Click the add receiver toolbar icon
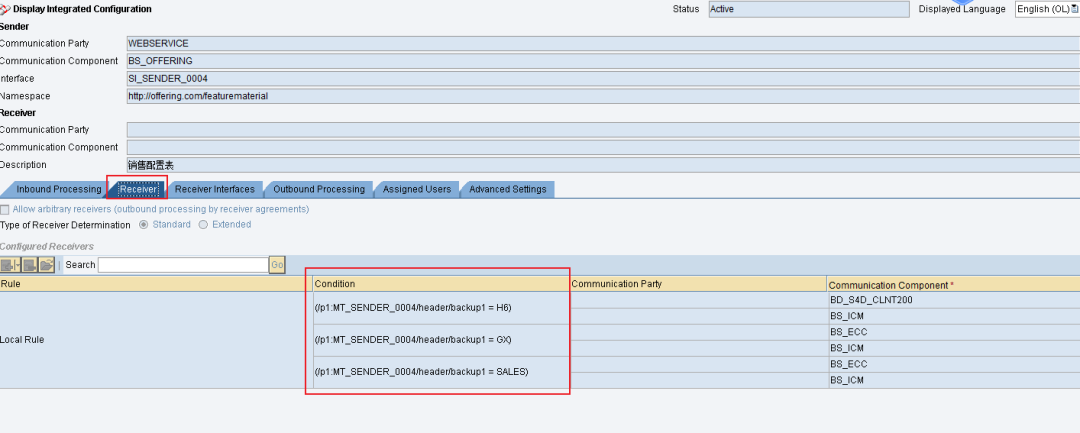1080x433 pixels. [8, 265]
